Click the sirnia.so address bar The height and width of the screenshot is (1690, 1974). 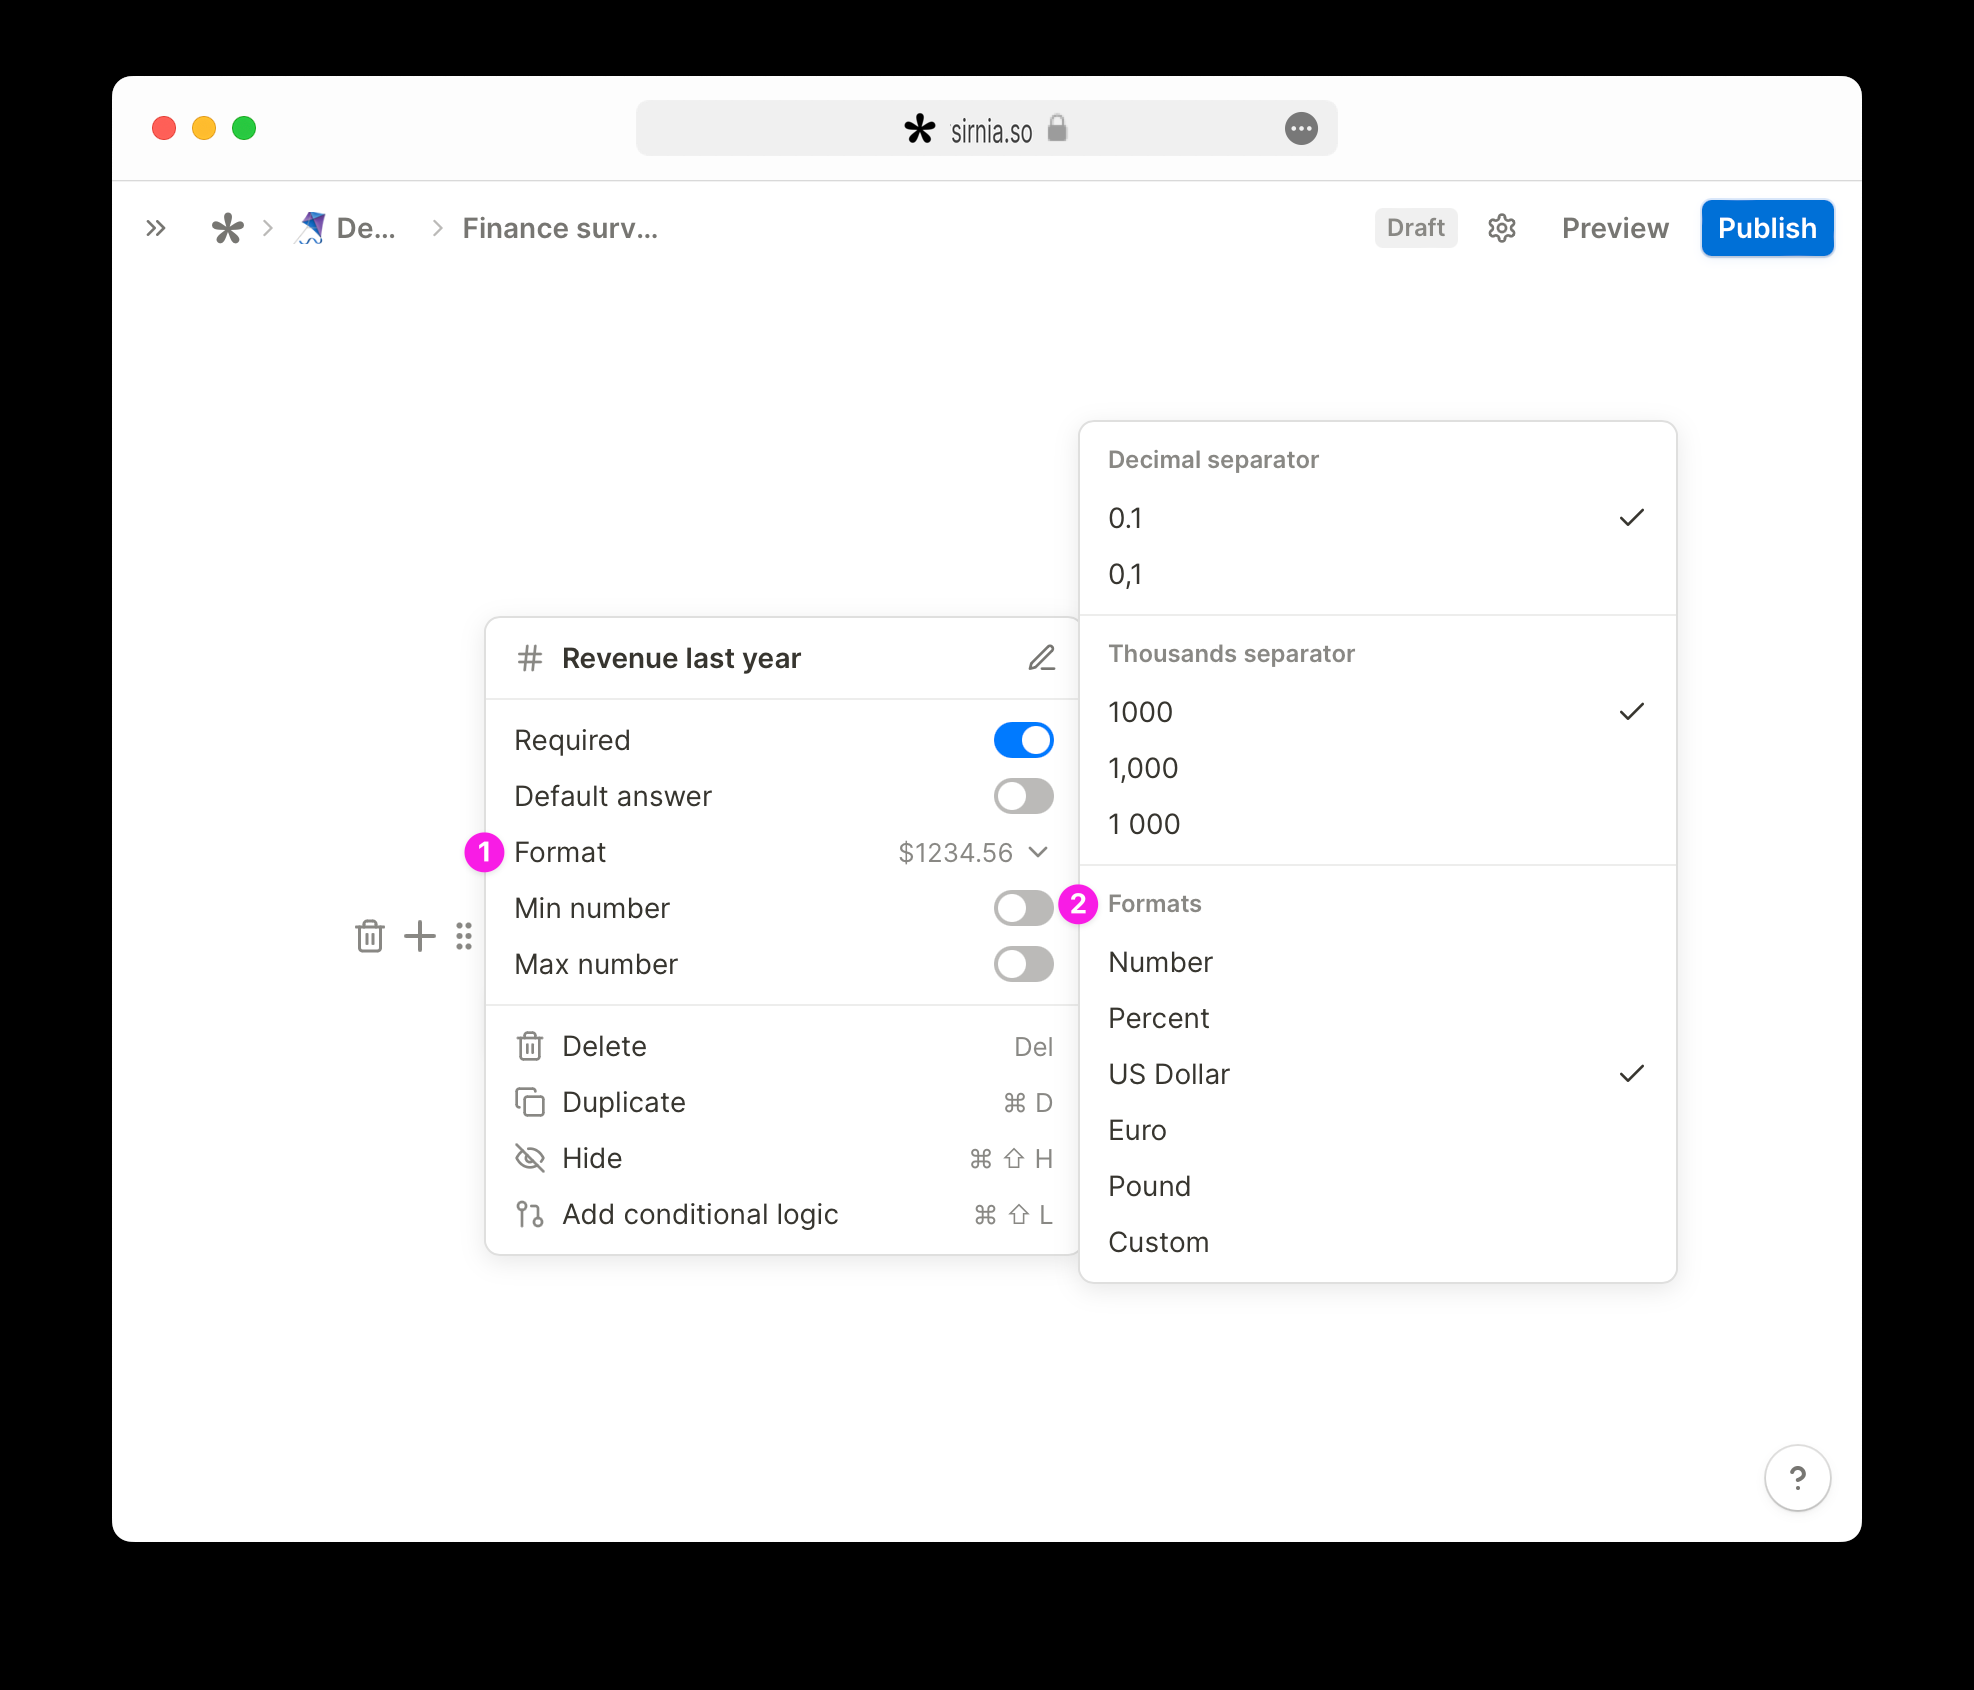986,128
